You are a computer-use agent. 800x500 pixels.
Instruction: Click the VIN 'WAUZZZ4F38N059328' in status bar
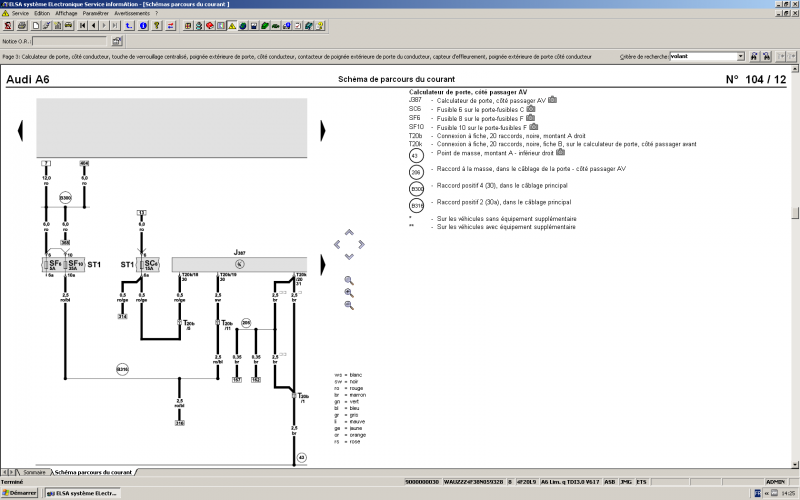click(473, 482)
